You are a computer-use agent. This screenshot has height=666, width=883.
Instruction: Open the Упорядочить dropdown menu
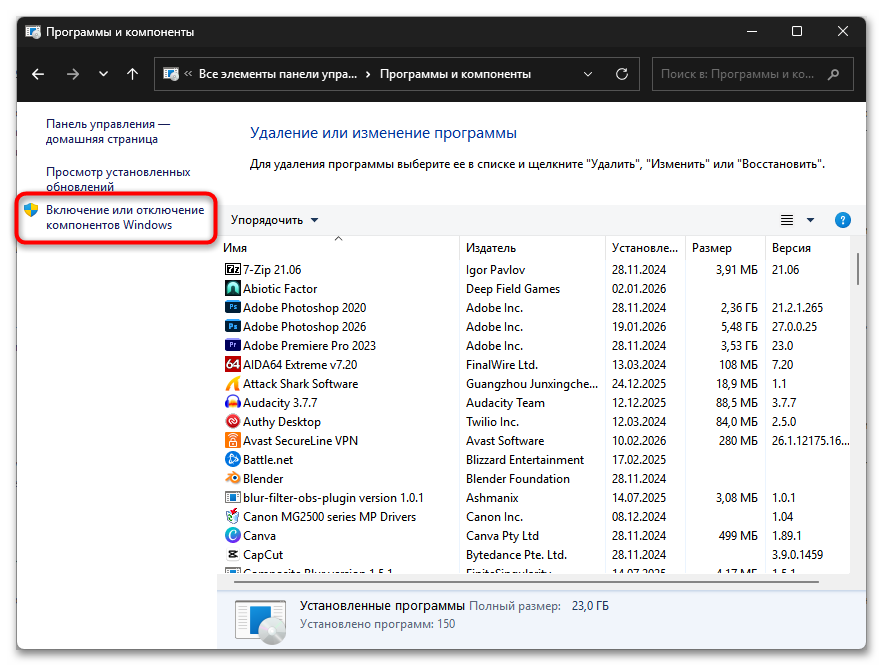coord(274,220)
